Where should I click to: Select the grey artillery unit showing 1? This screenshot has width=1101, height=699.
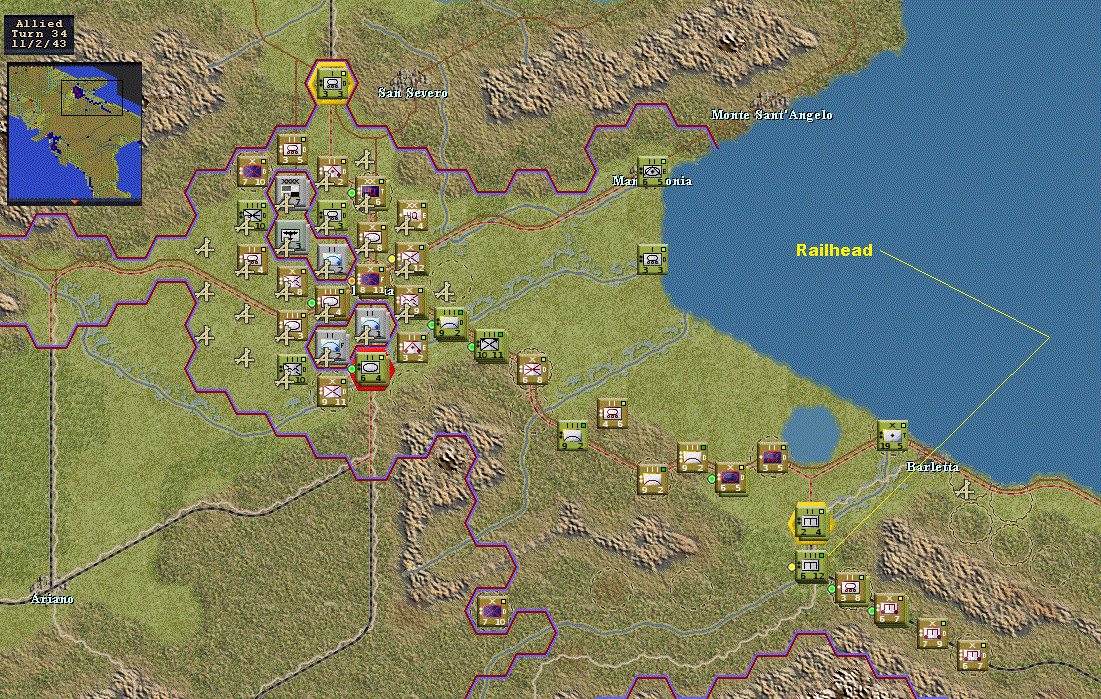click(x=371, y=324)
